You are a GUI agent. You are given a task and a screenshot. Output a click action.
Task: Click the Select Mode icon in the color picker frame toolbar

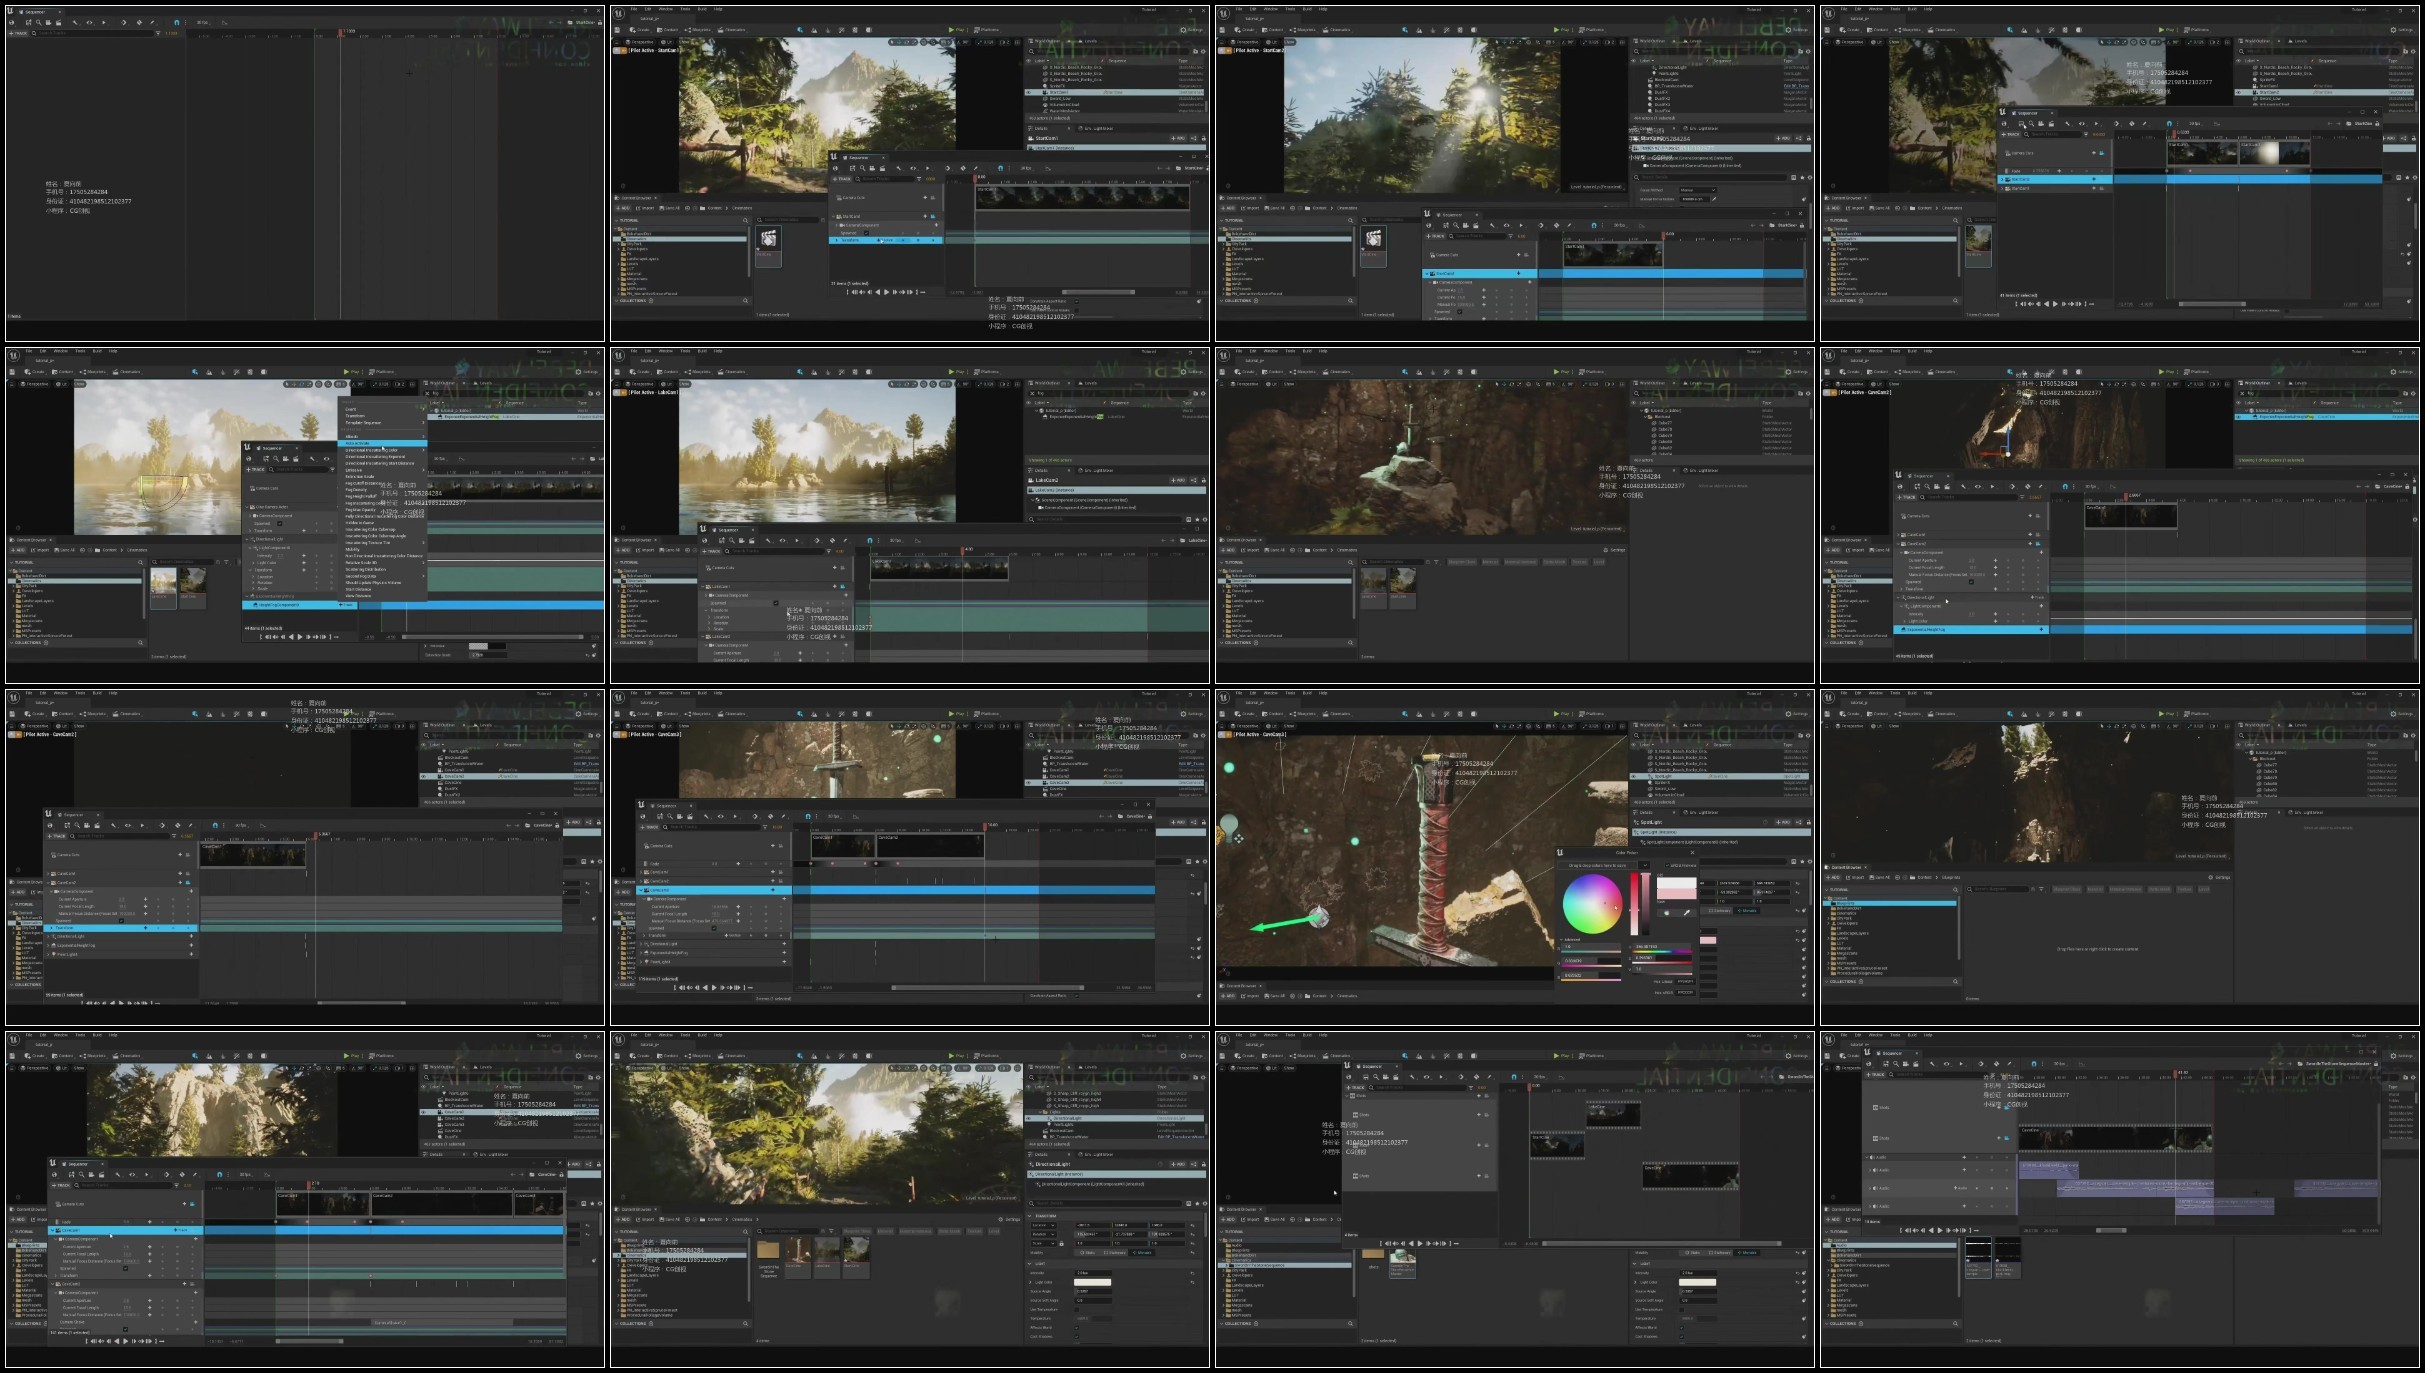tap(1405, 714)
